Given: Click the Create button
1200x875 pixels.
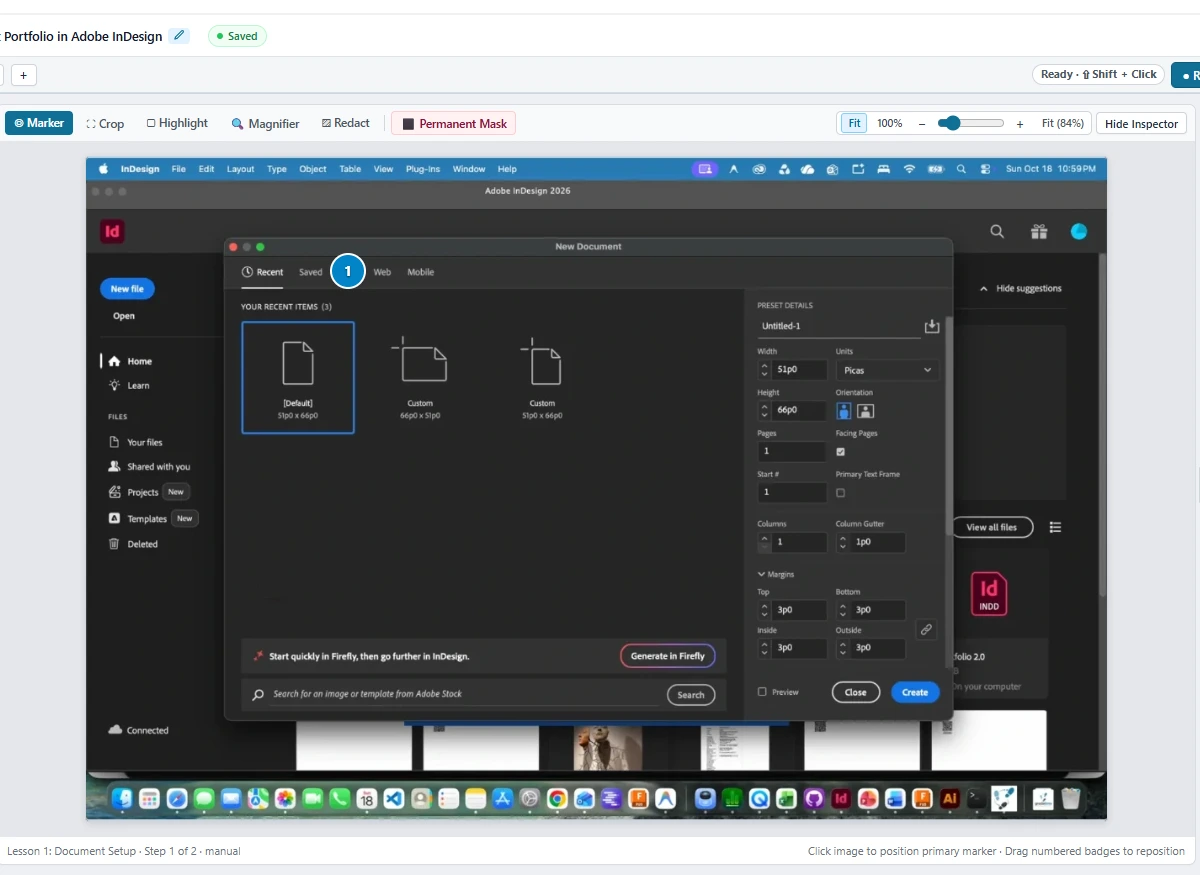Looking at the screenshot, I should pyautogui.click(x=915, y=692).
